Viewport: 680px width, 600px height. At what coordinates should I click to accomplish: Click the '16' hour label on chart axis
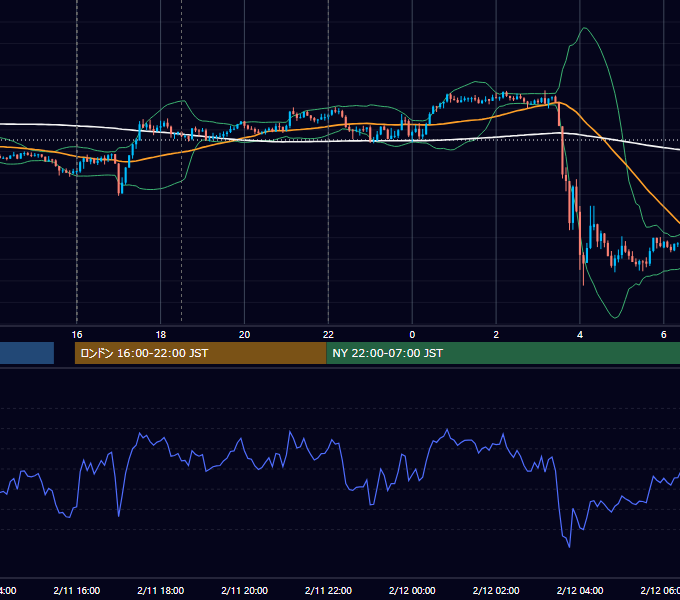(x=77, y=335)
